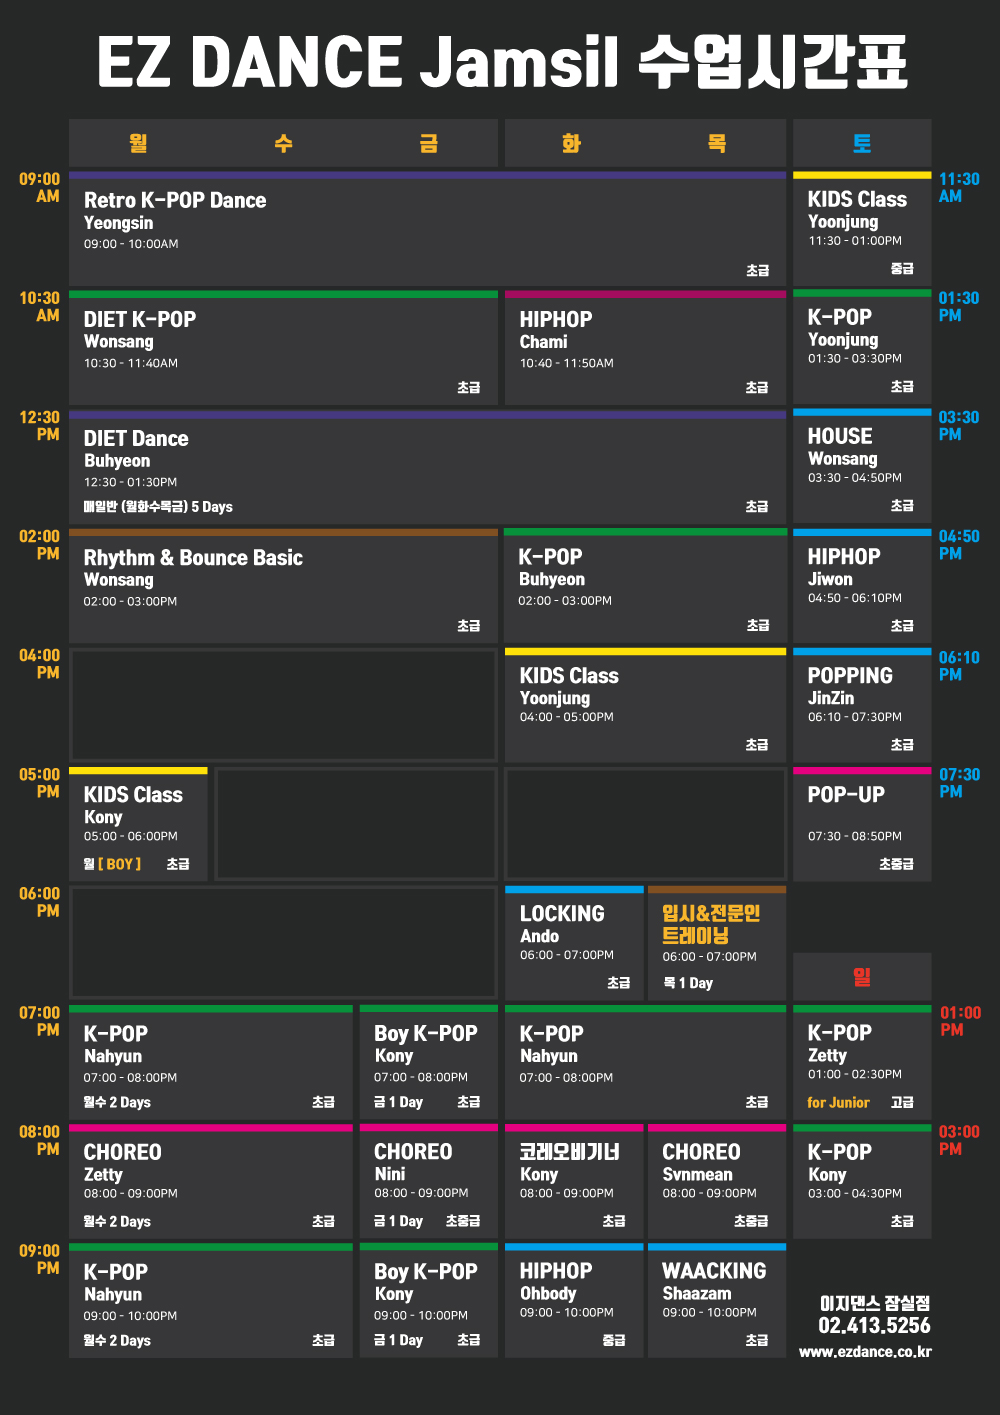Select the red 일 (Sunday) header
The height and width of the screenshot is (1415, 1000).
861,976
